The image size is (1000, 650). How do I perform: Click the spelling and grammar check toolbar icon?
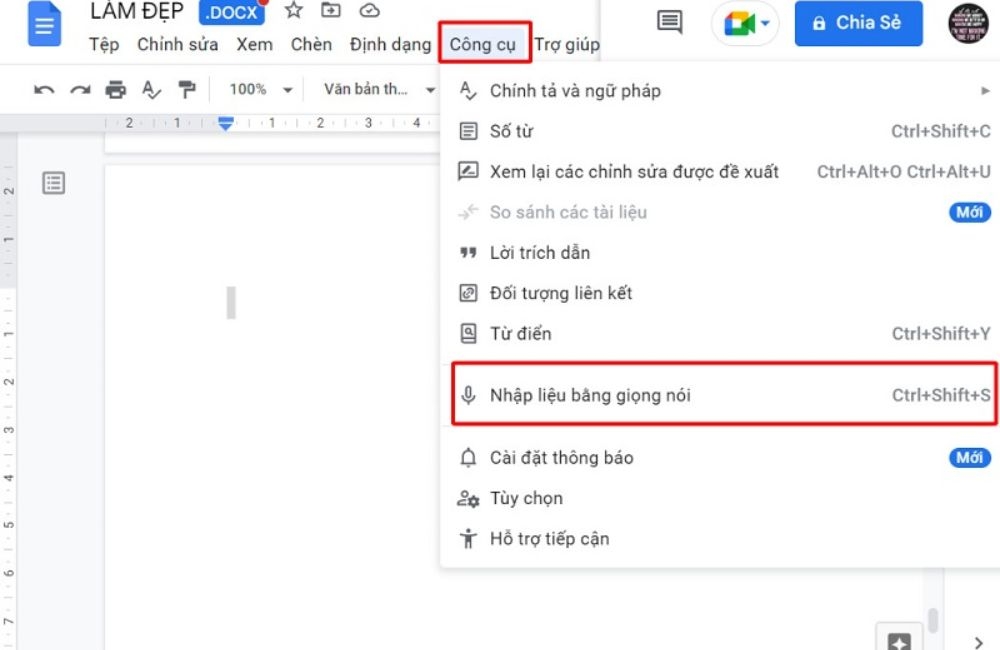[x=150, y=89]
